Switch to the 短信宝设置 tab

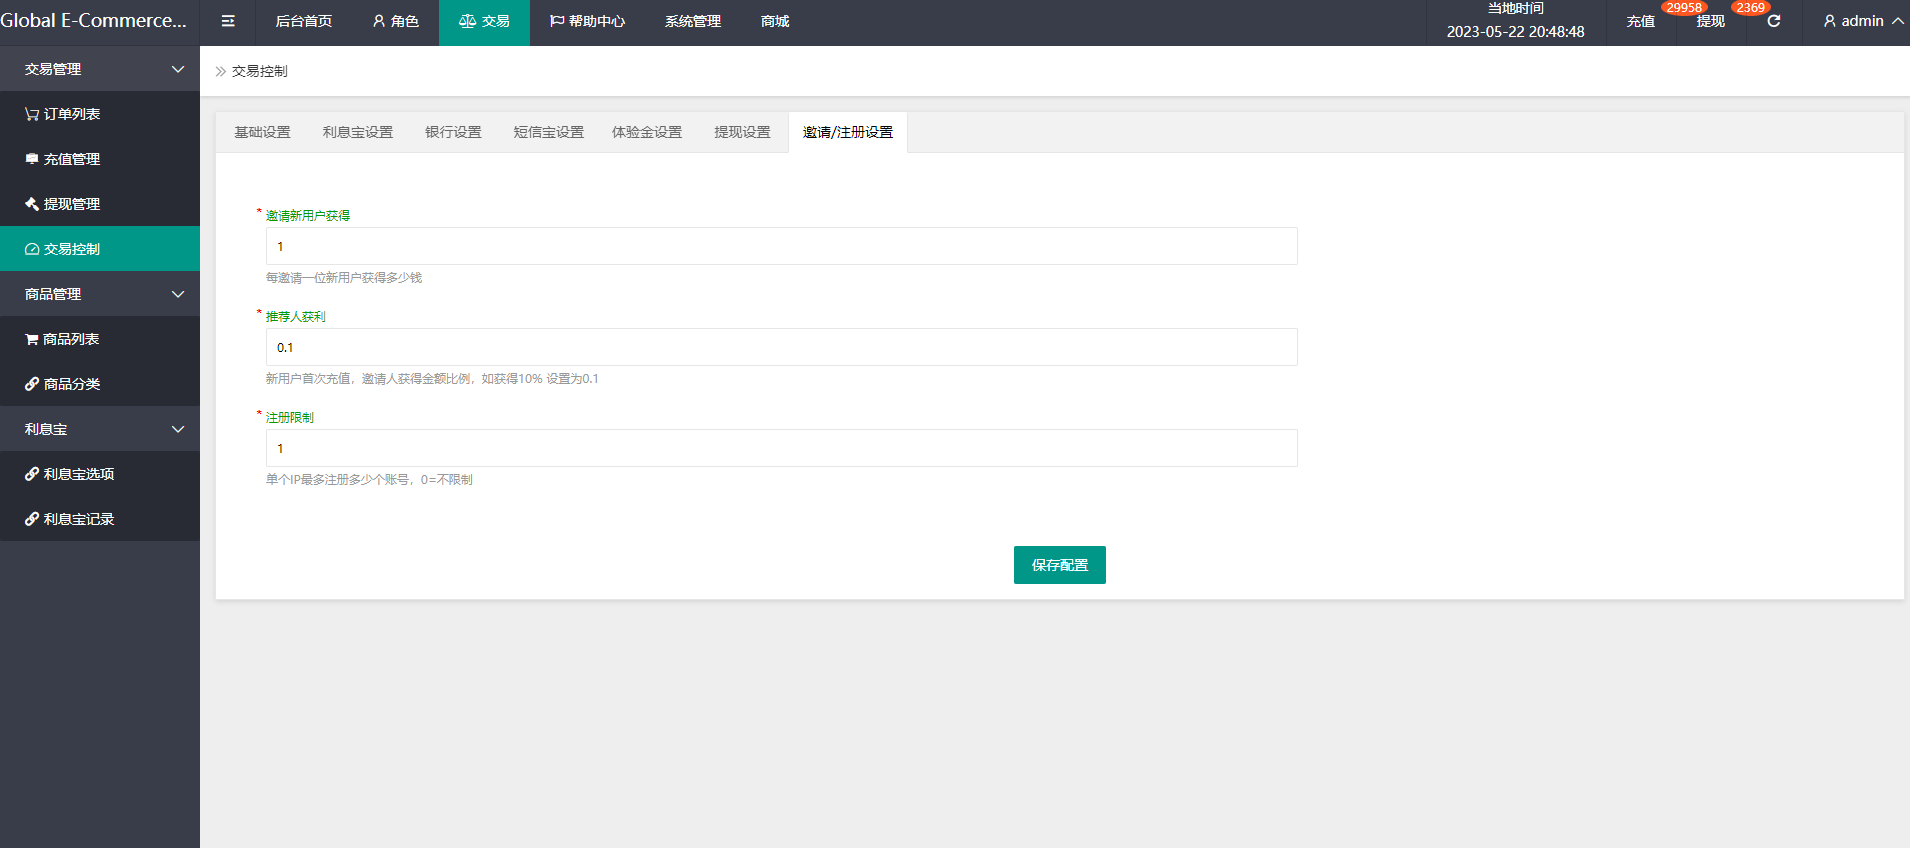[548, 132]
